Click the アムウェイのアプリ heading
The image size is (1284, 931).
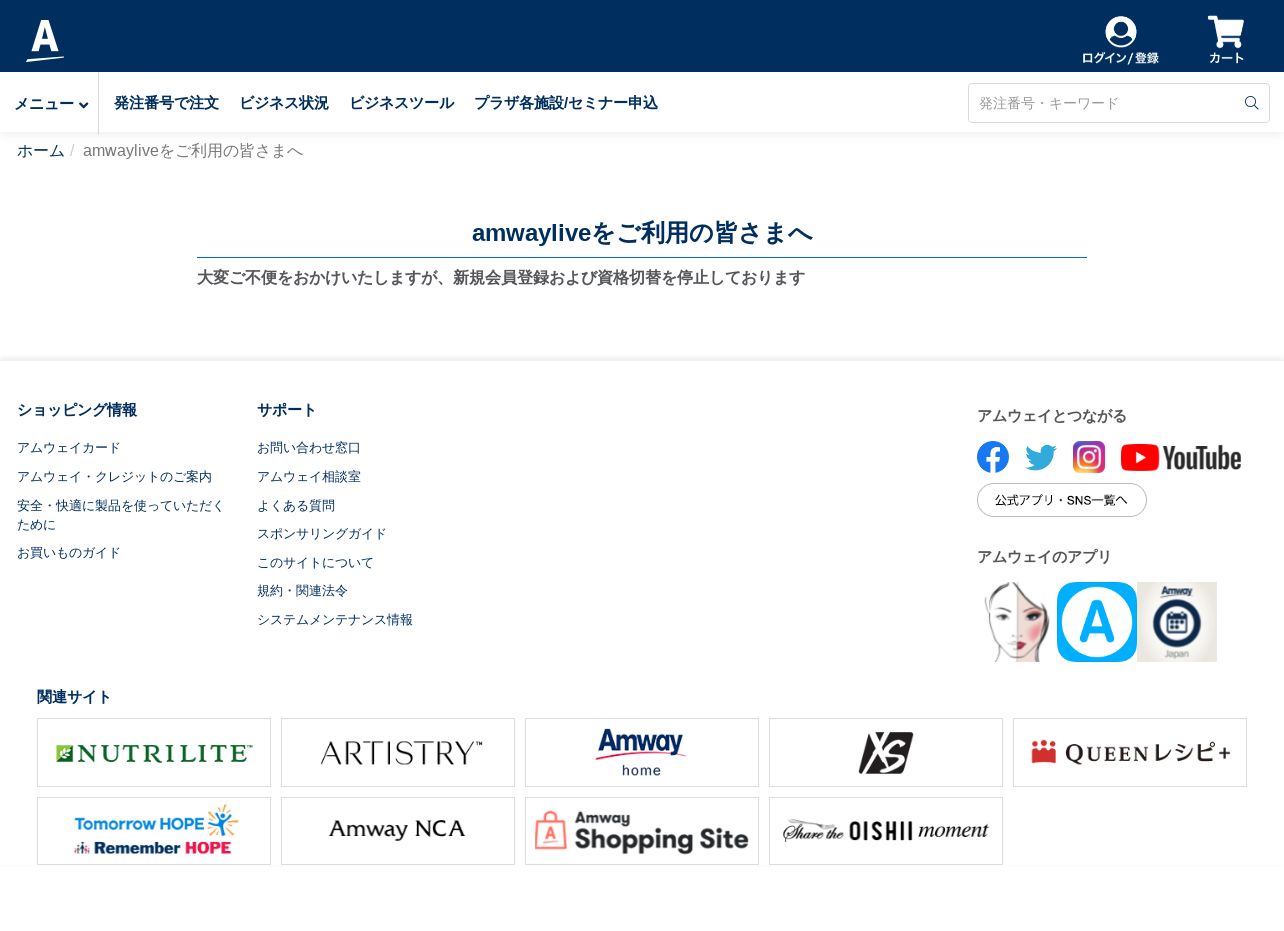tap(1044, 557)
